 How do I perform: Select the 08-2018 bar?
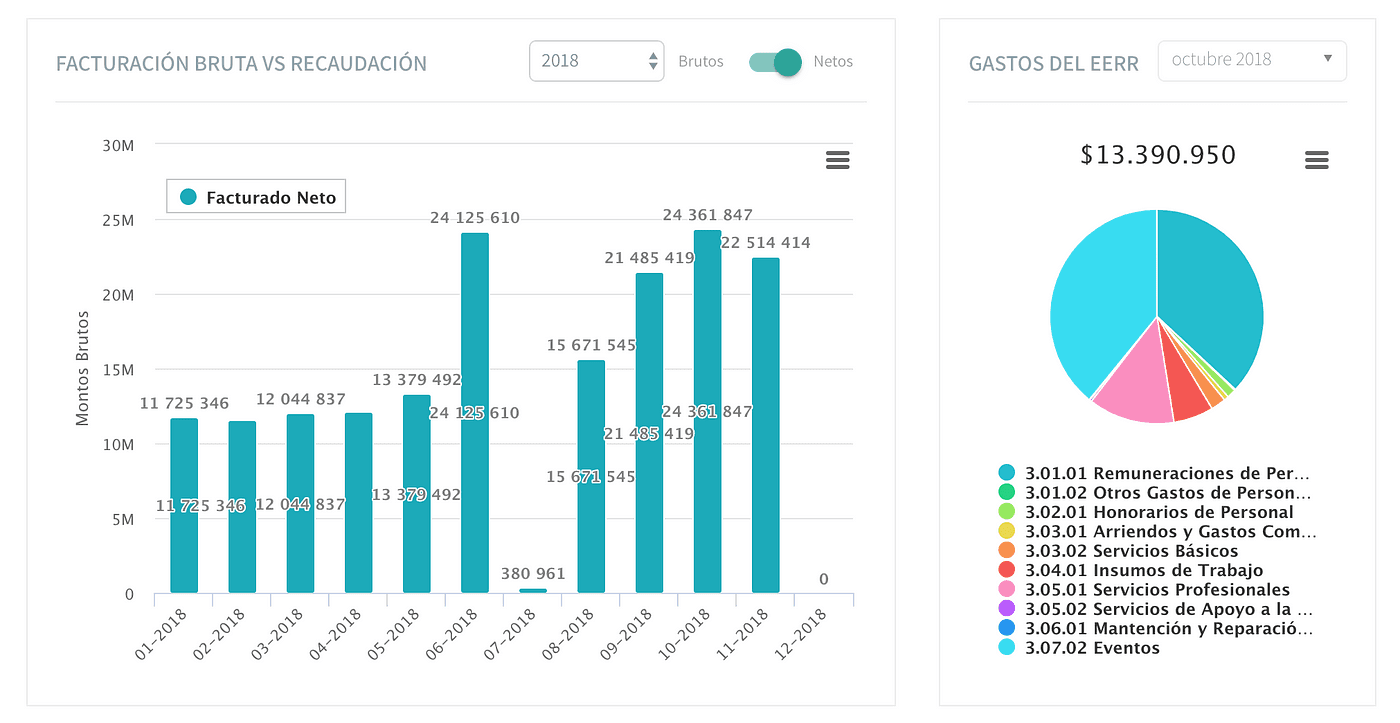(591, 477)
